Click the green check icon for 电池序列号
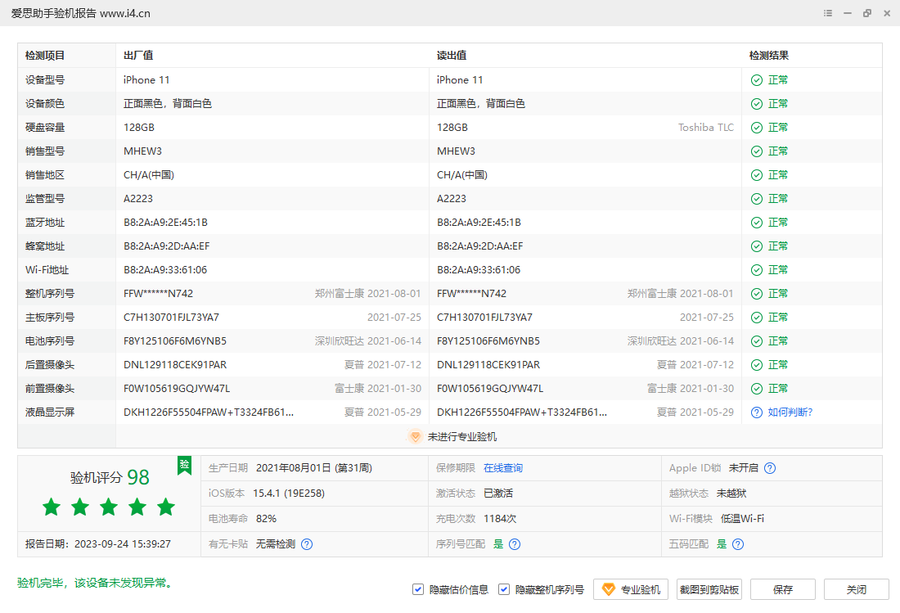 [x=757, y=341]
